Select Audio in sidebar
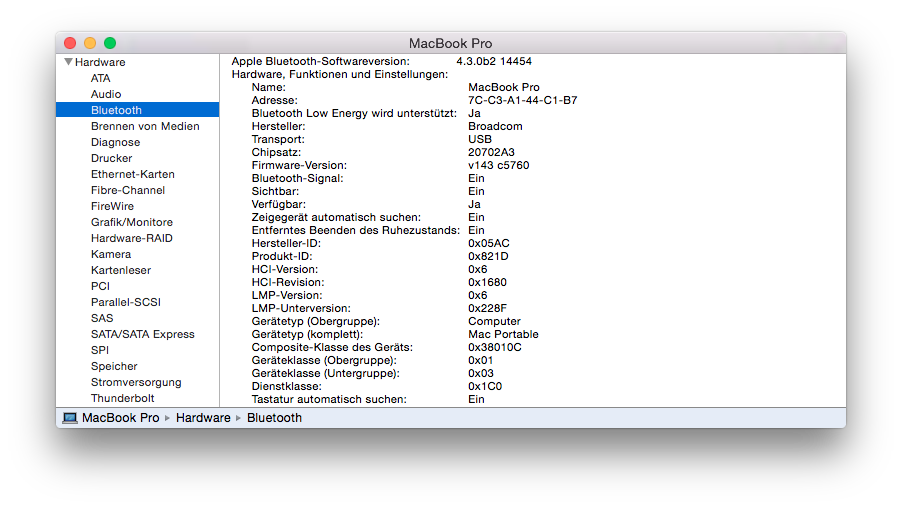The width and height of the screenshot is (902, 508). click(106, 94)
